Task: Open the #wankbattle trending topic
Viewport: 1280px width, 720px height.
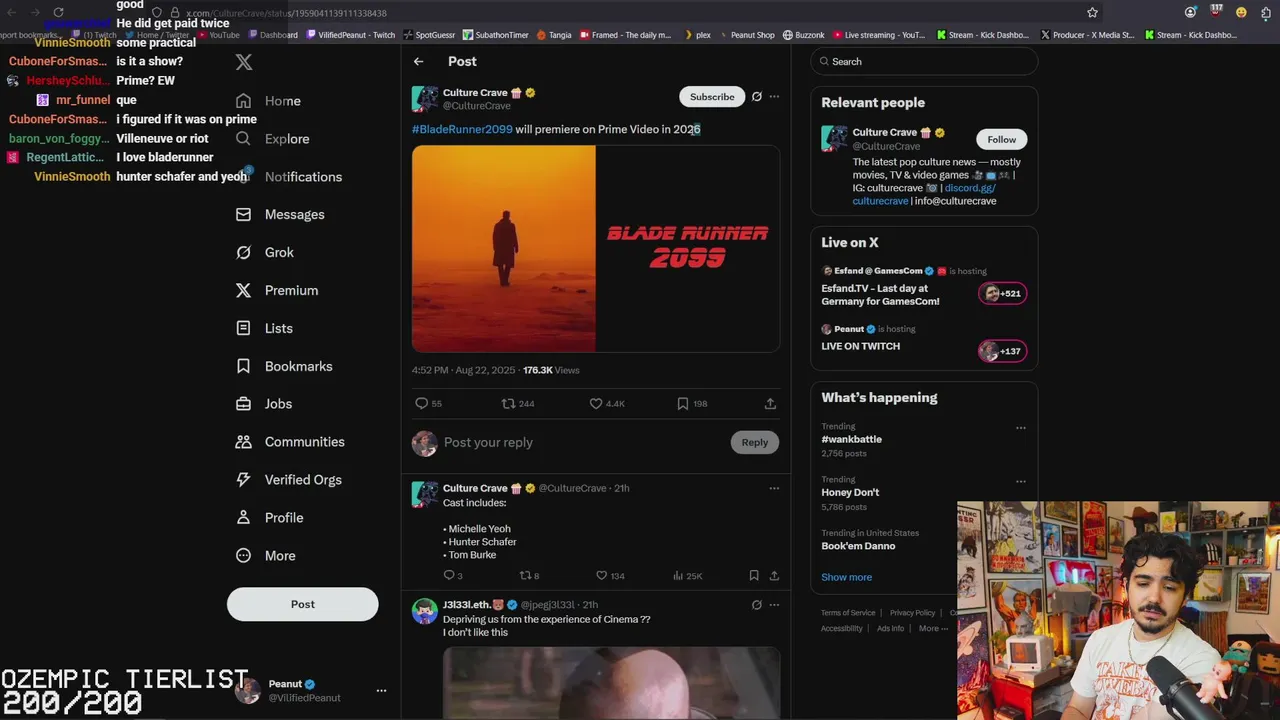Action: [852, 439]
